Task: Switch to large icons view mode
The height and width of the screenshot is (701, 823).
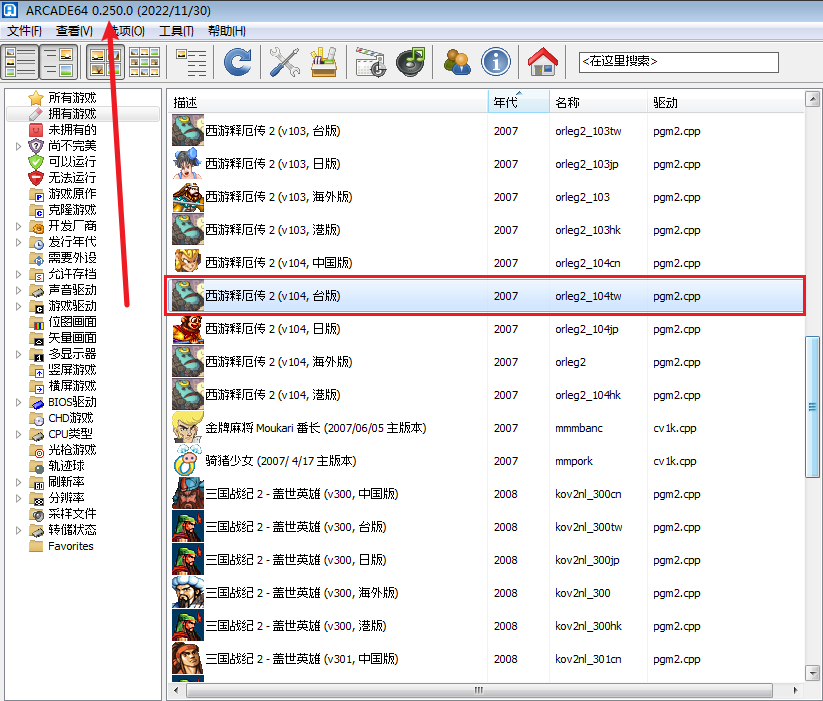Action: point(105,62)
